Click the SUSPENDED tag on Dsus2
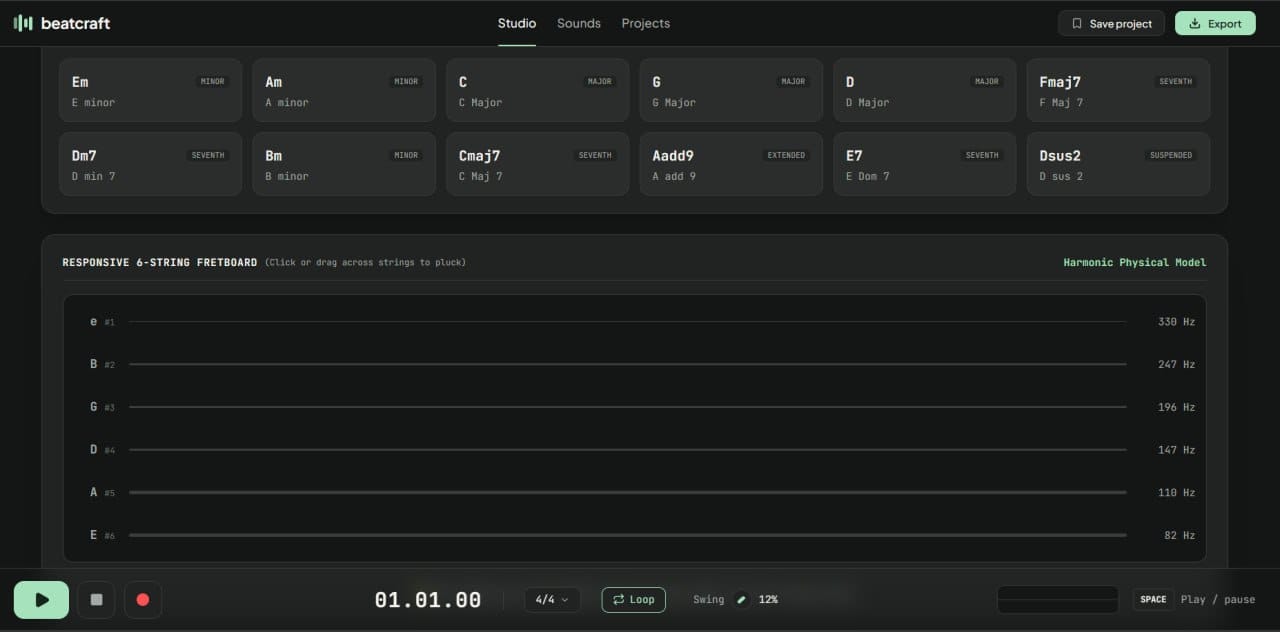The width and height of the screenshot is (1280, 632). 1171,155
